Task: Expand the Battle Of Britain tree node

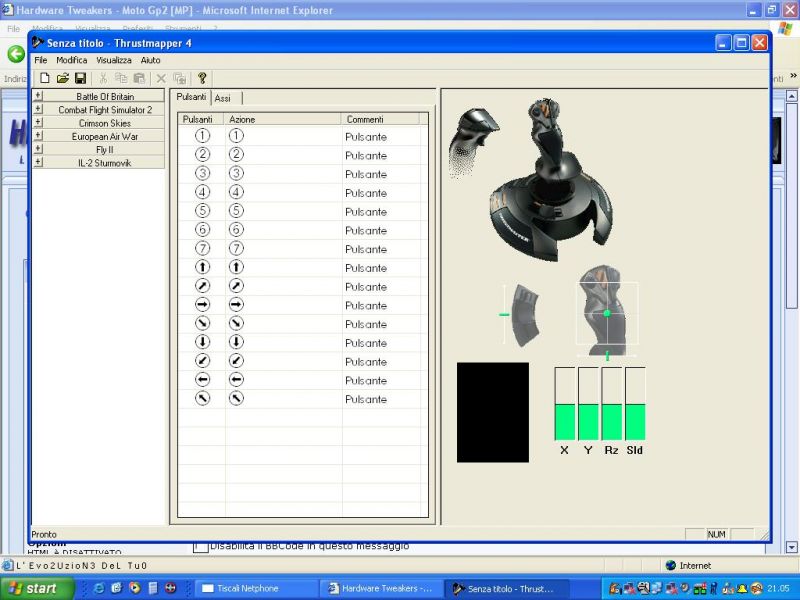Action: click(38, 96)
